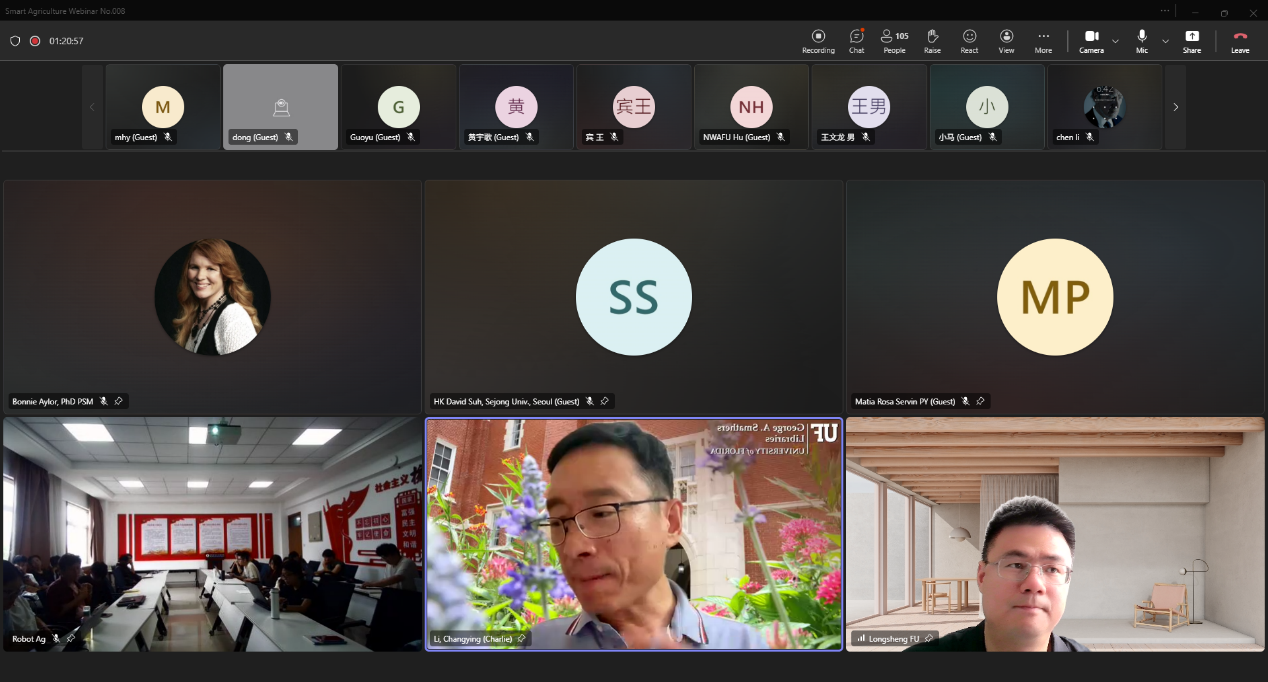This screenshot has height=682, width=1268.
Task: Open the React emoji options
Action: [x=969, y=40]
